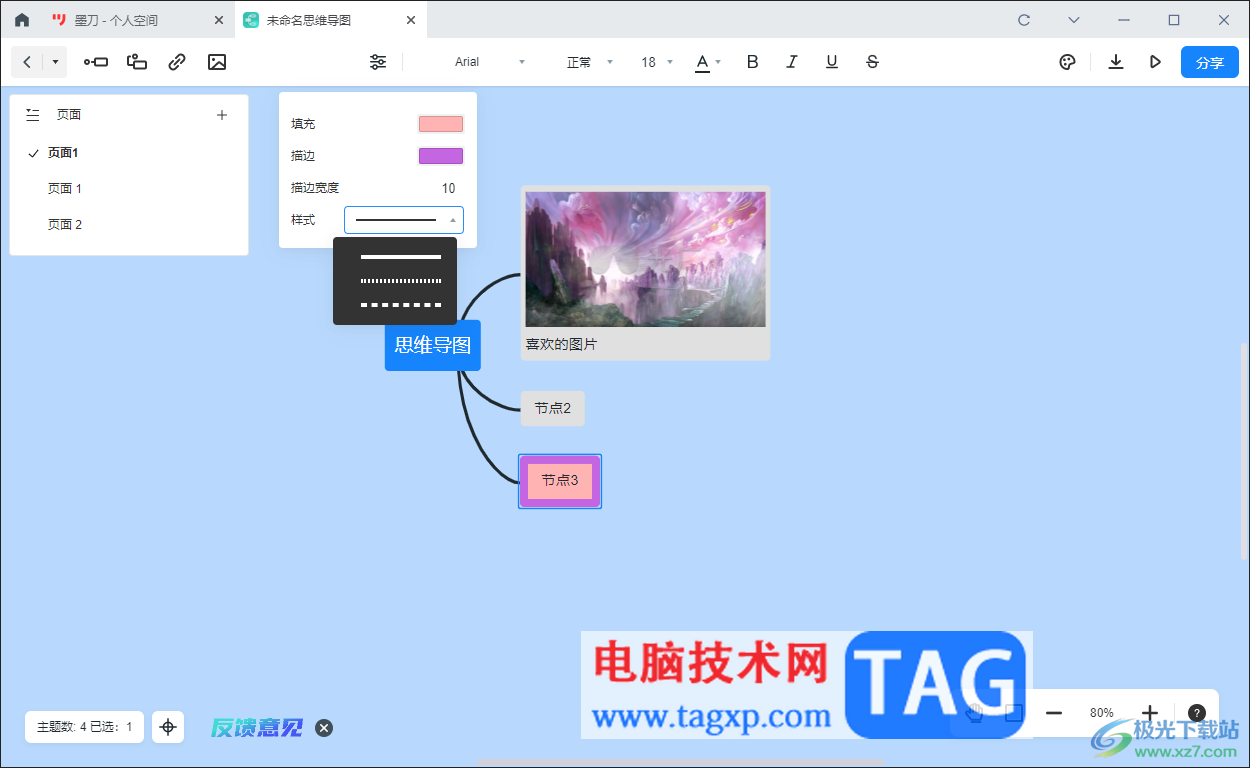Image resolution: width=1250 pixels, height=768 pixels.
Task: Open the 样式 line style dropdown
Action: [404, 220]
